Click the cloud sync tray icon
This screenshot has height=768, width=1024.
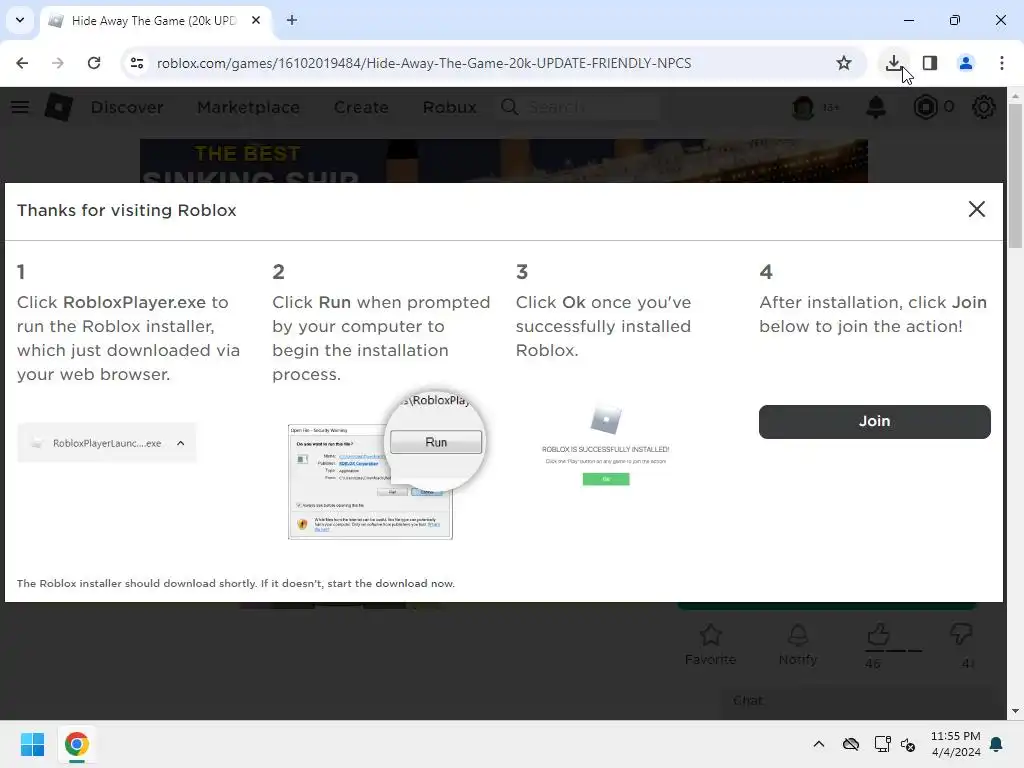tap(850, 744)
